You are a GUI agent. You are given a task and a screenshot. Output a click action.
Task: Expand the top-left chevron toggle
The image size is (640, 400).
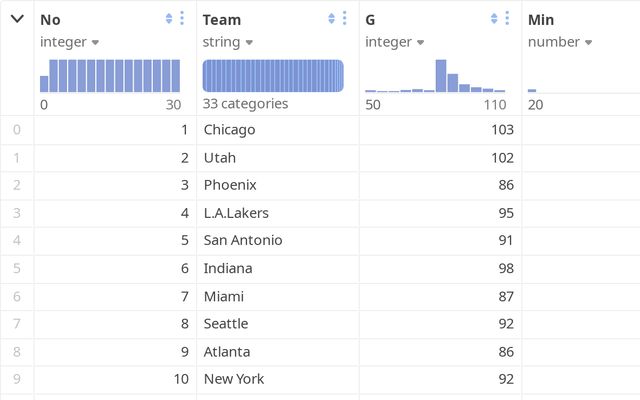click(x=17, y=19)
